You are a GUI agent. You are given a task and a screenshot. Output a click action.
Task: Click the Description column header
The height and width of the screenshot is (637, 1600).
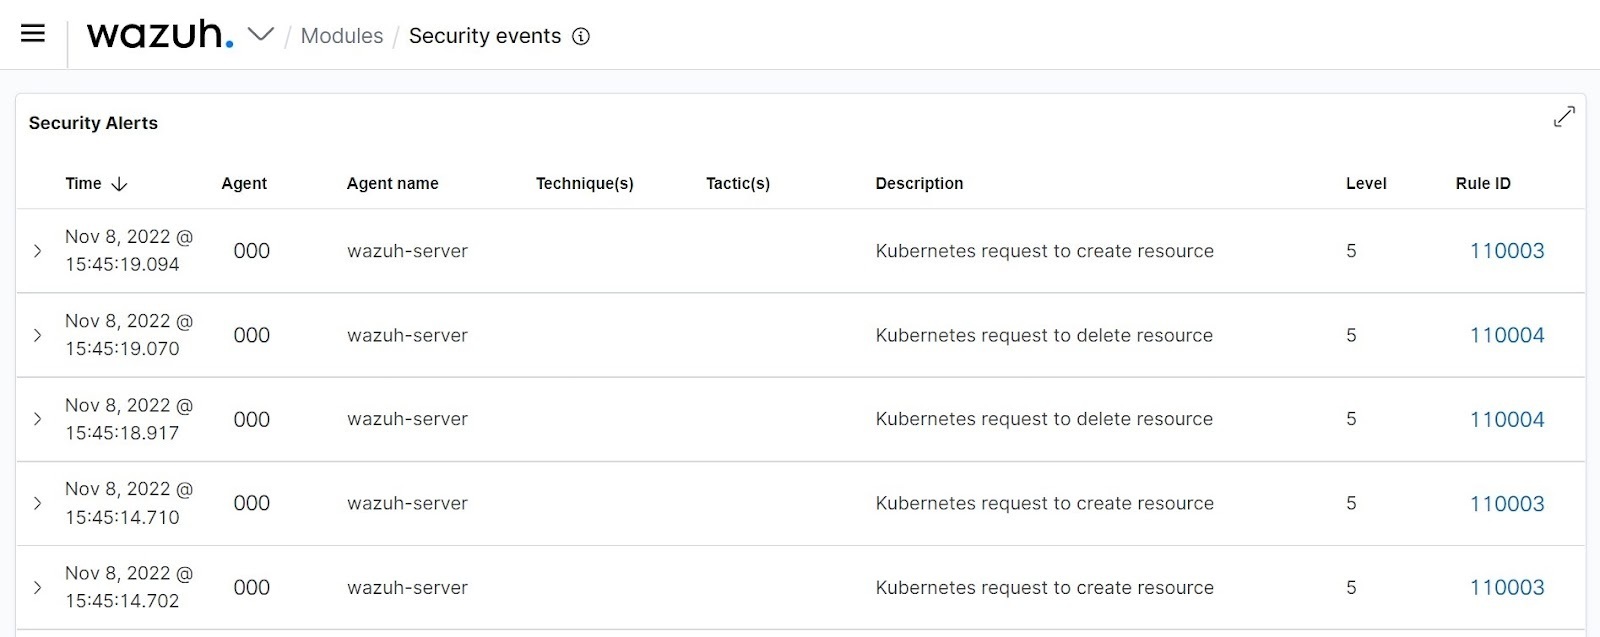pos(919,184)
